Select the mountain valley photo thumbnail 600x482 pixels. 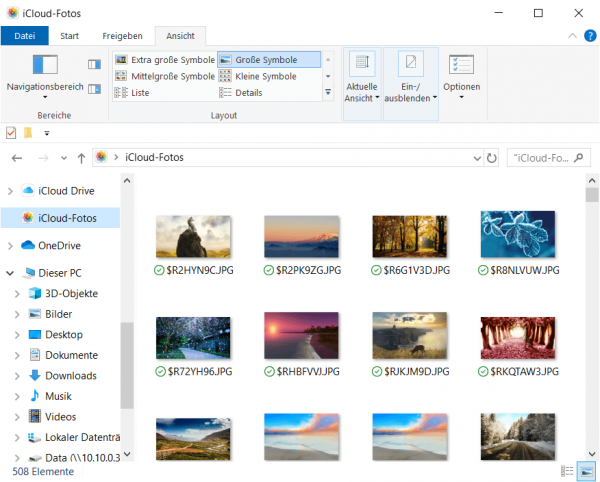[x=193, y=439]
